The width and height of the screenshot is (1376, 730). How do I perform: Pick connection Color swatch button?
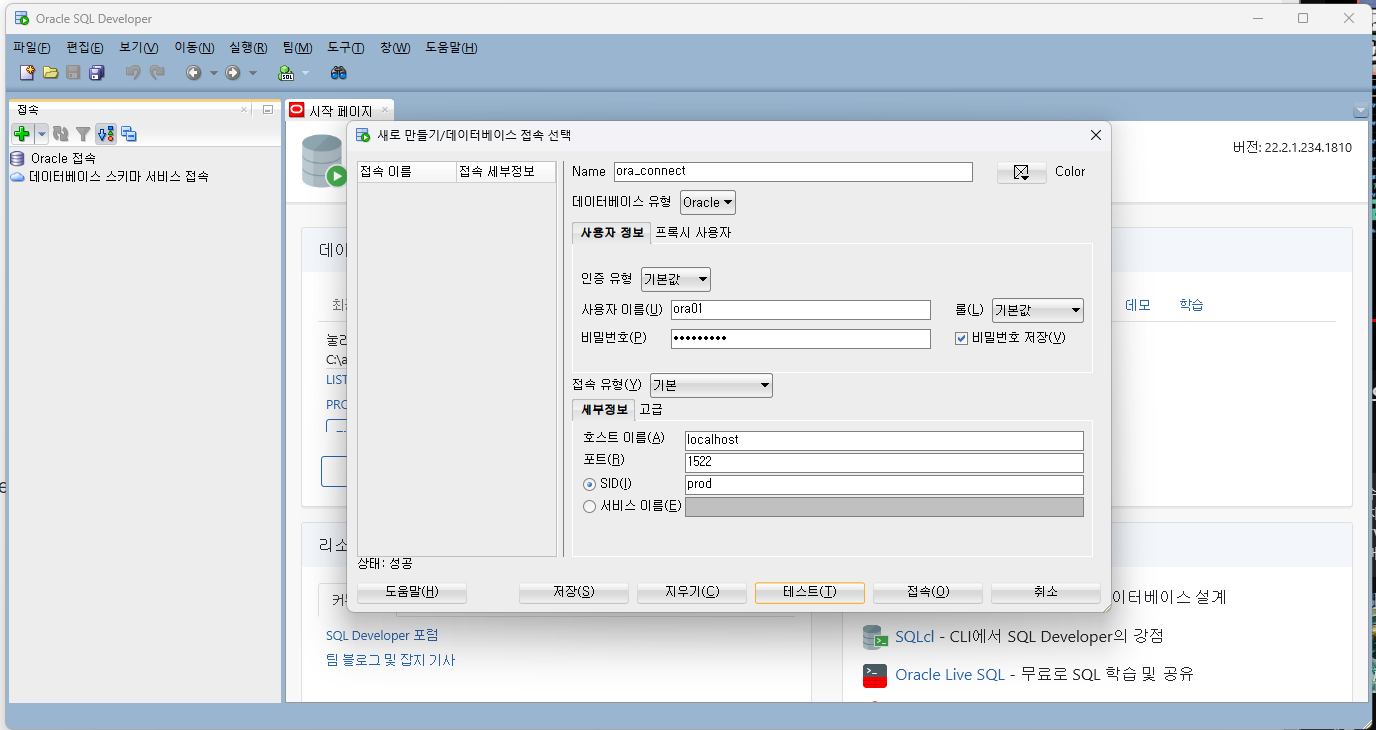[1022, 172]
